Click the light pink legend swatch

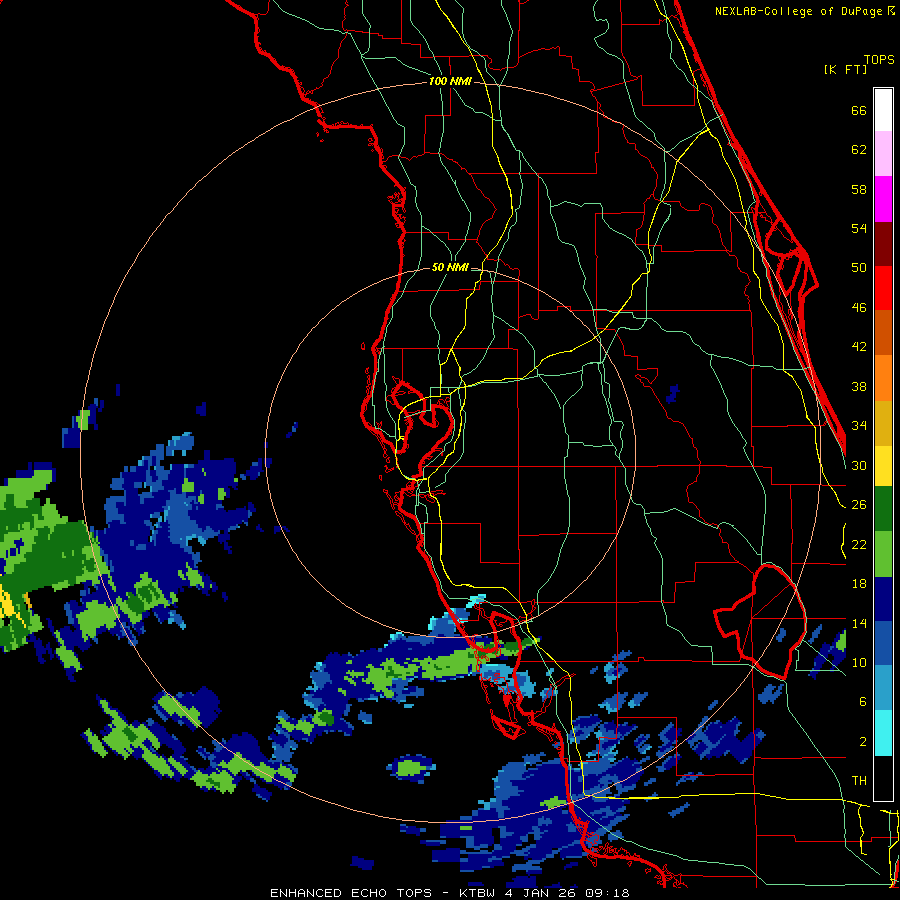883,153
